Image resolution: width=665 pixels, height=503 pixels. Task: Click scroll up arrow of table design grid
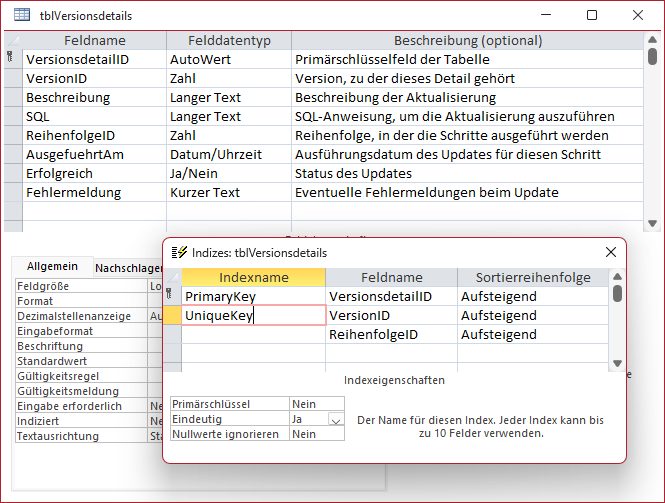tap(653, 39)
